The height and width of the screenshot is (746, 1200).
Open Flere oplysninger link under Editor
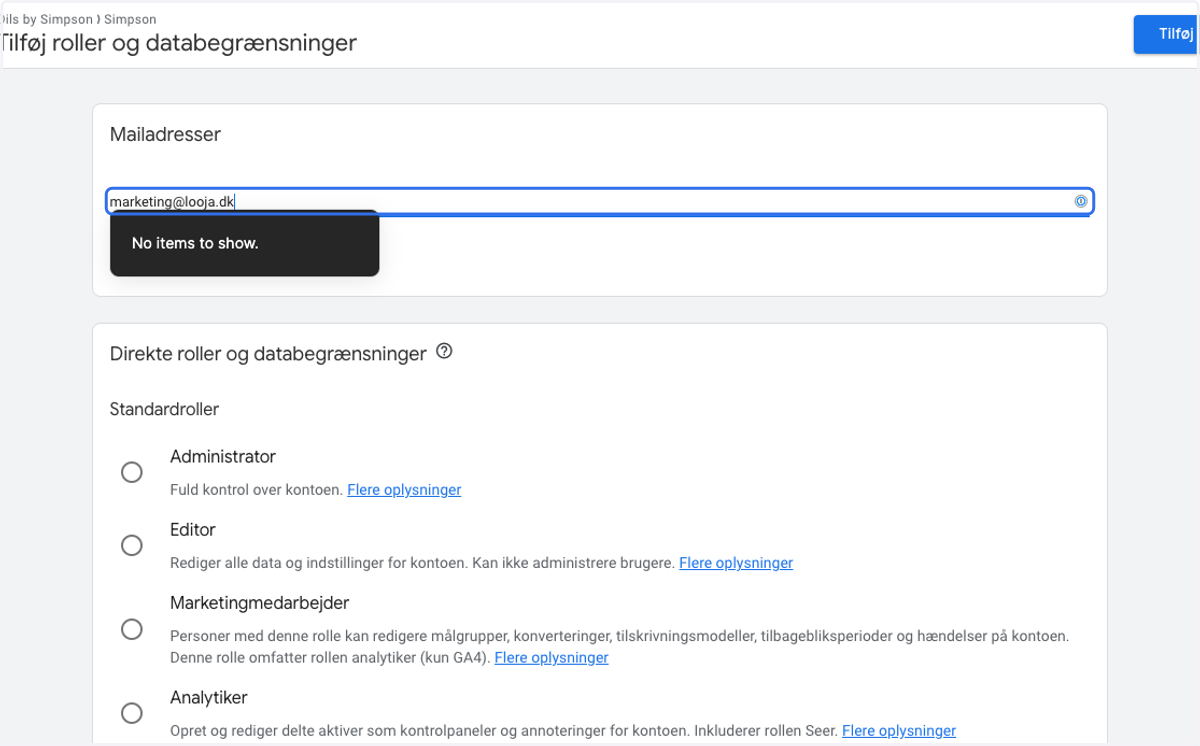pyautogui.click(x=736, y=563)
